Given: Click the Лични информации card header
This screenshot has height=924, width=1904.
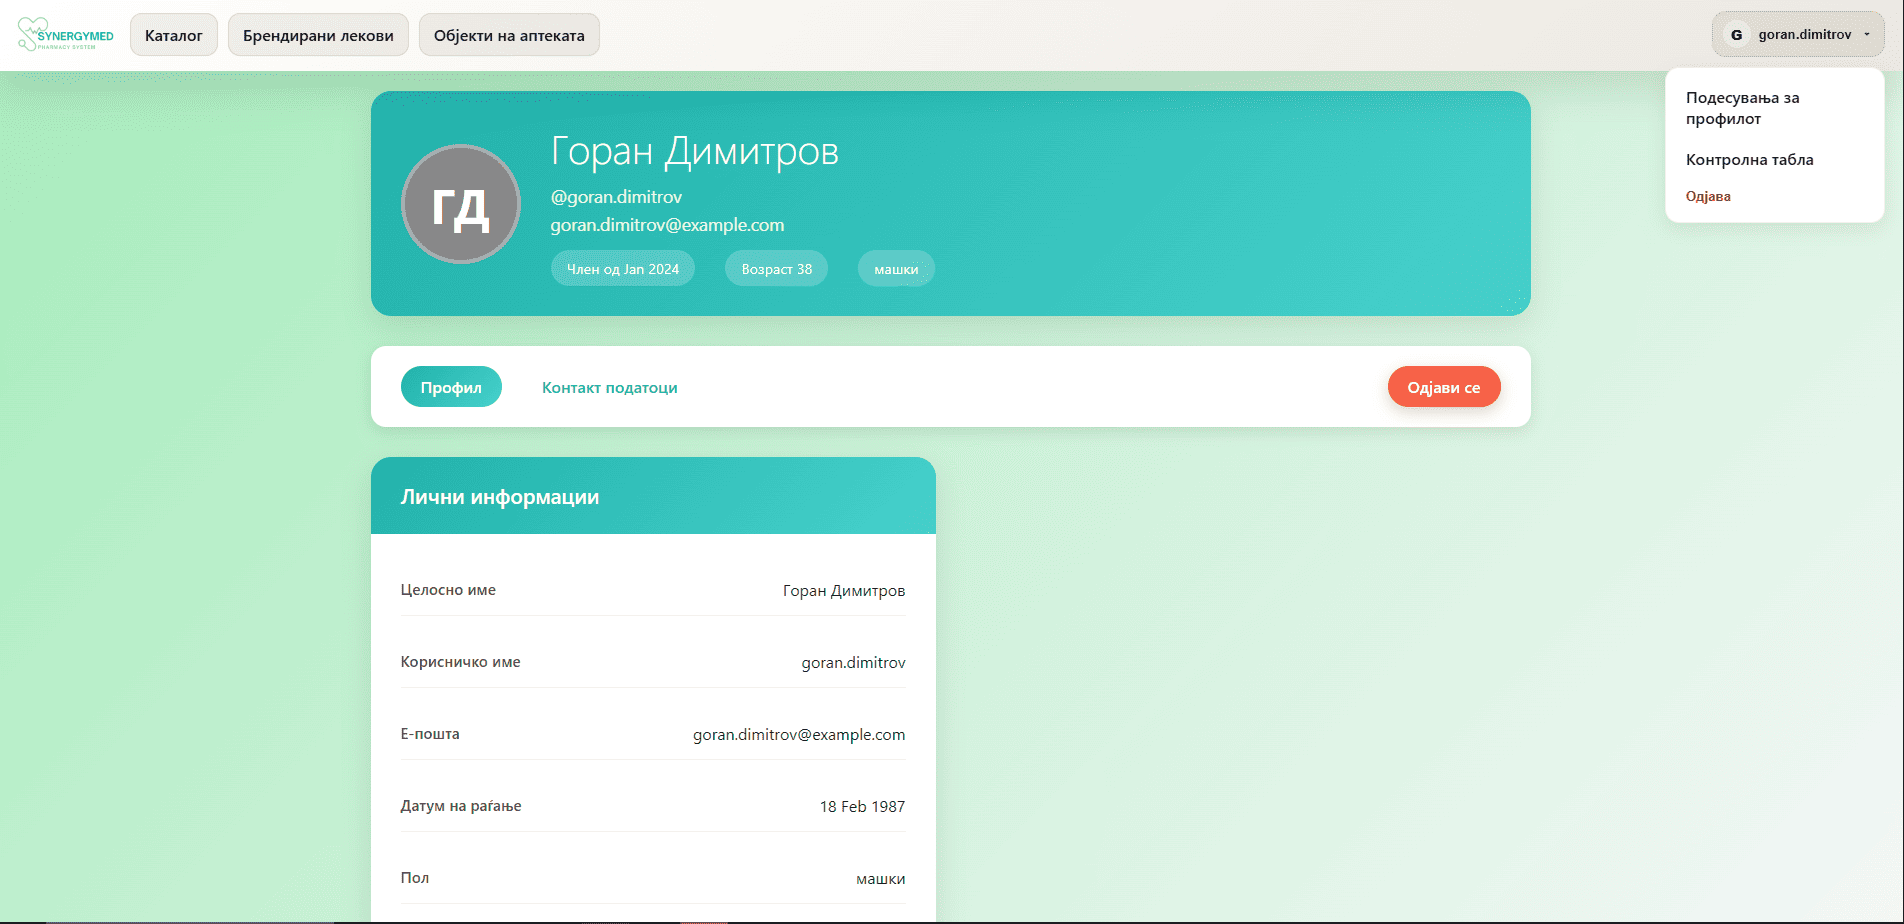Looking at the screenshot, I should tap(653, 496).
